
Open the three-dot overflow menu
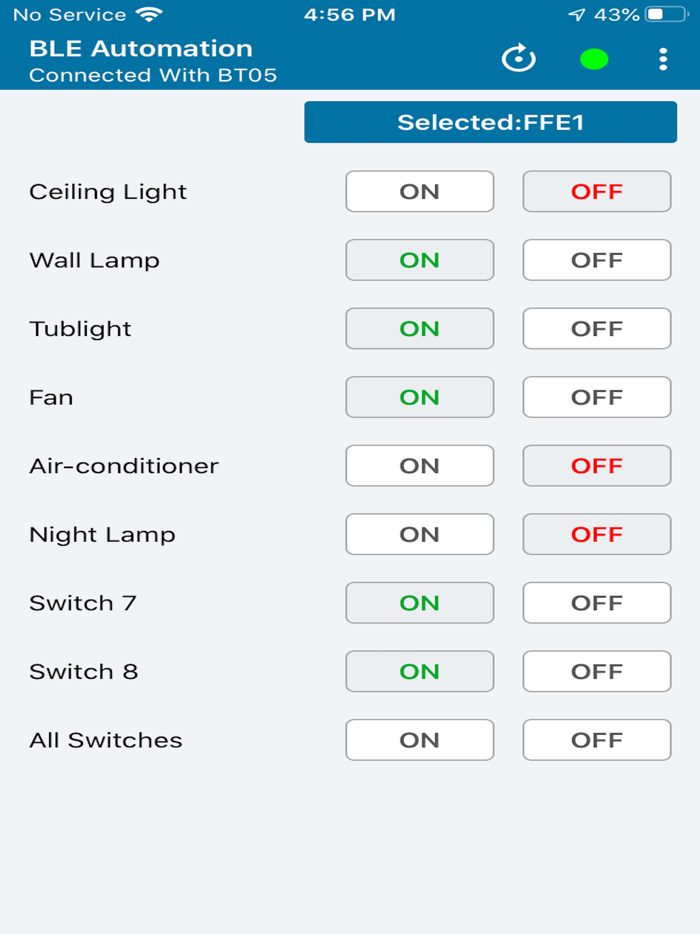[x=663, y=59]
